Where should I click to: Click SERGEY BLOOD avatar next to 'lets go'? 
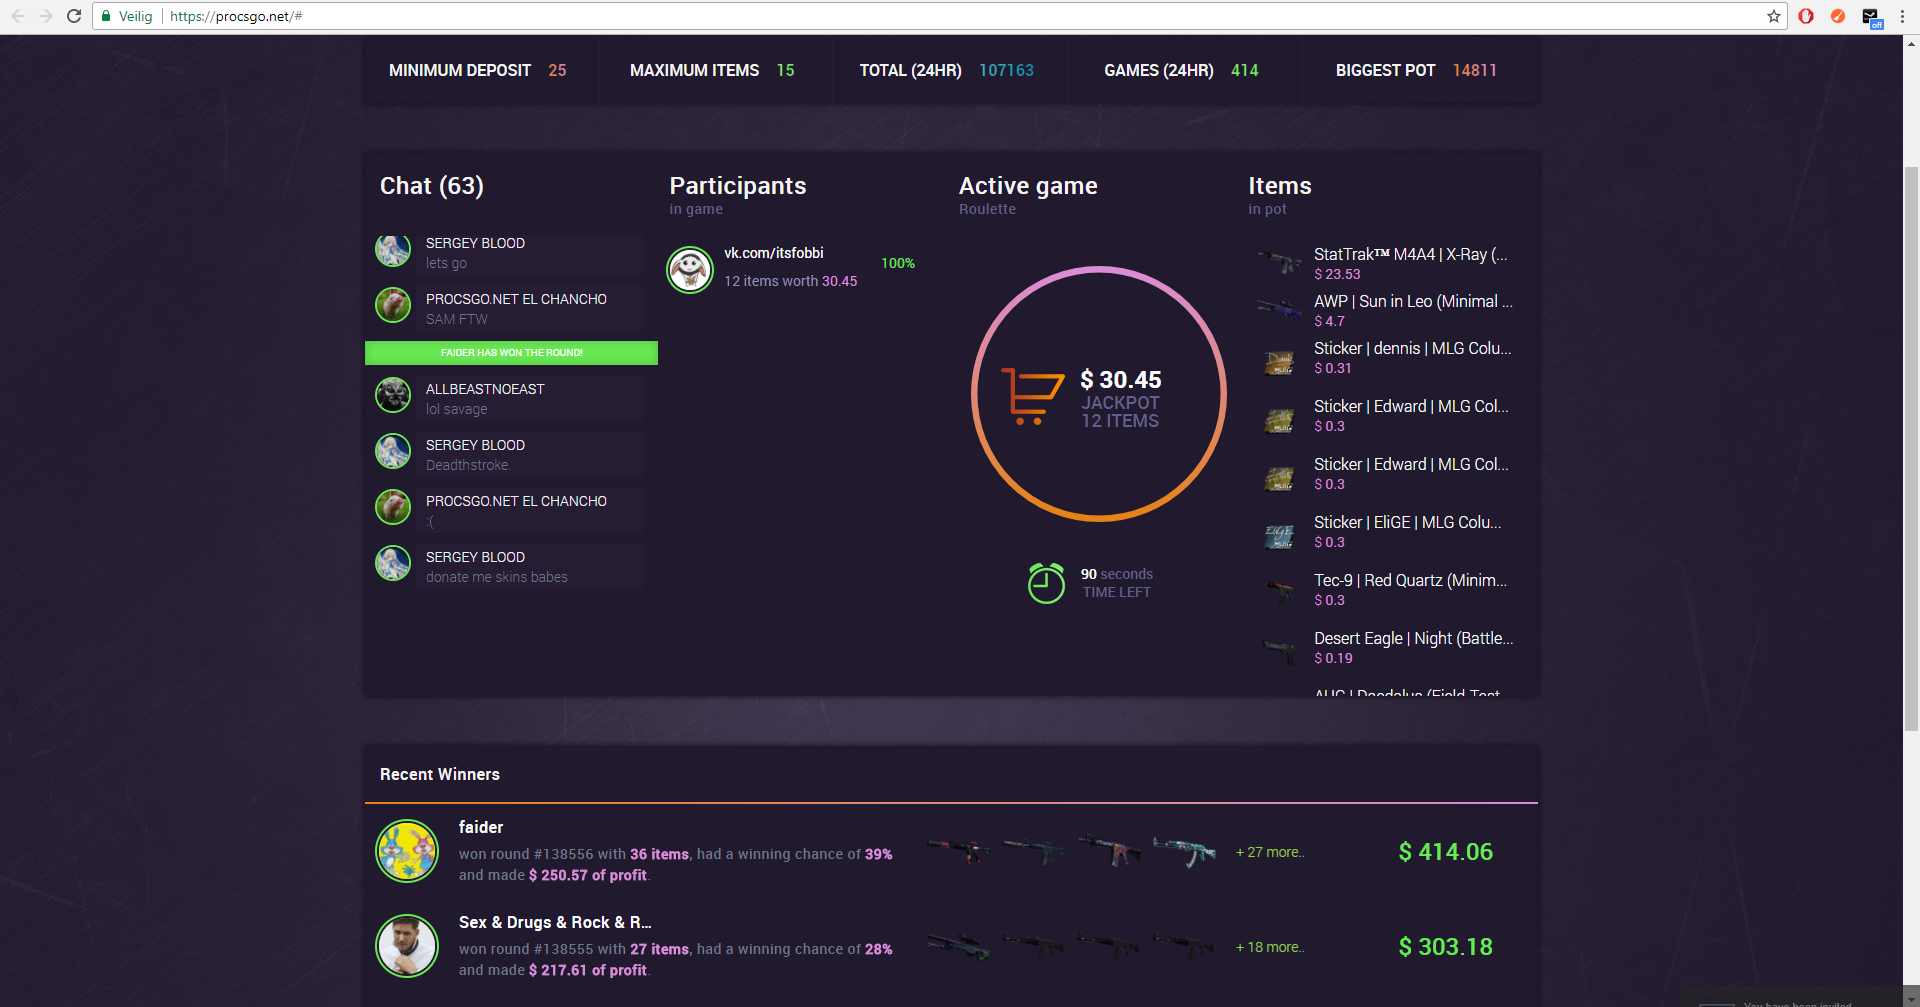393,250
